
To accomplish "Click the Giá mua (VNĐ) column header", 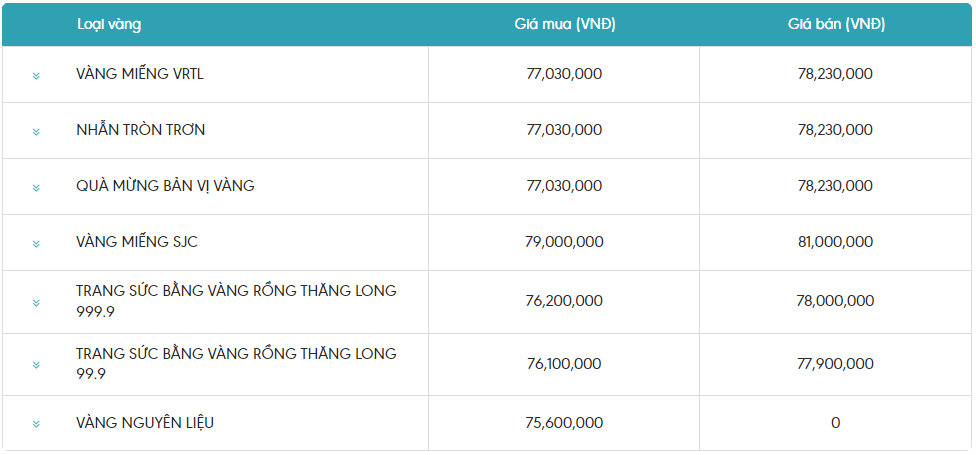I will point(563,24).
